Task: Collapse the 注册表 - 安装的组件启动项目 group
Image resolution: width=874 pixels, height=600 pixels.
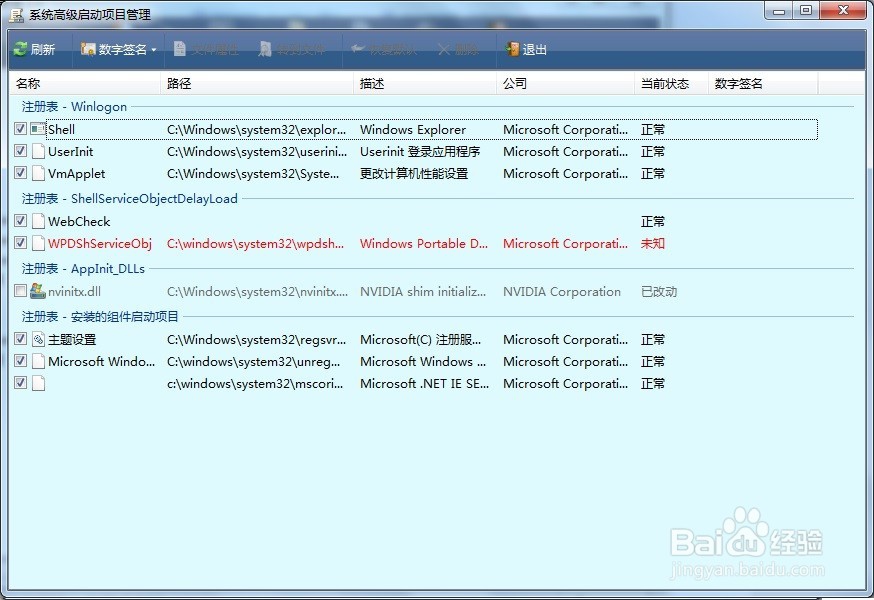Action: pos(100,317)
